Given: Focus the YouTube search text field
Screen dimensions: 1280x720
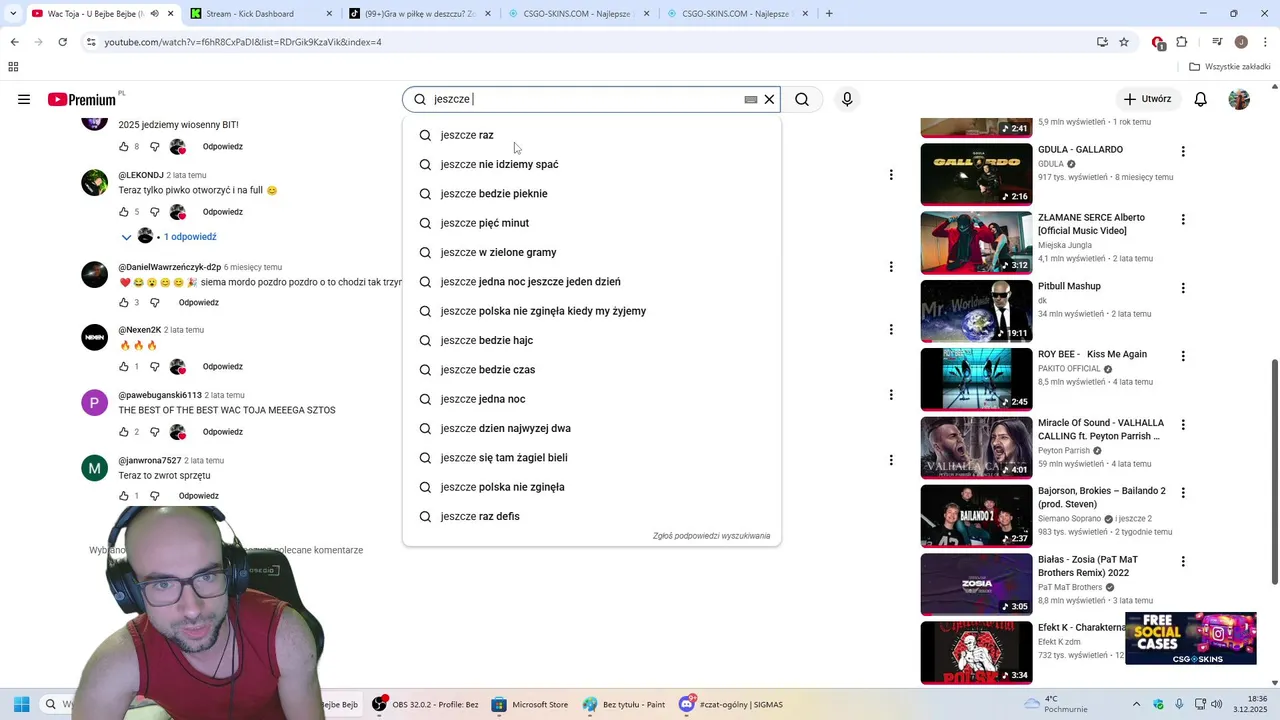Looking at the screenshot, I should 585,99.
